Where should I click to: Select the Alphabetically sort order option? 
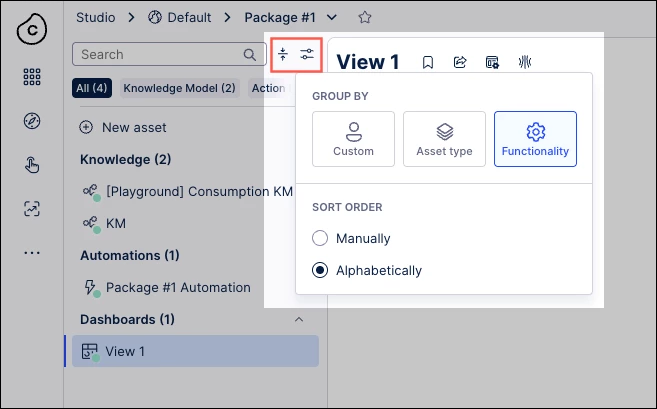[367, 270]
